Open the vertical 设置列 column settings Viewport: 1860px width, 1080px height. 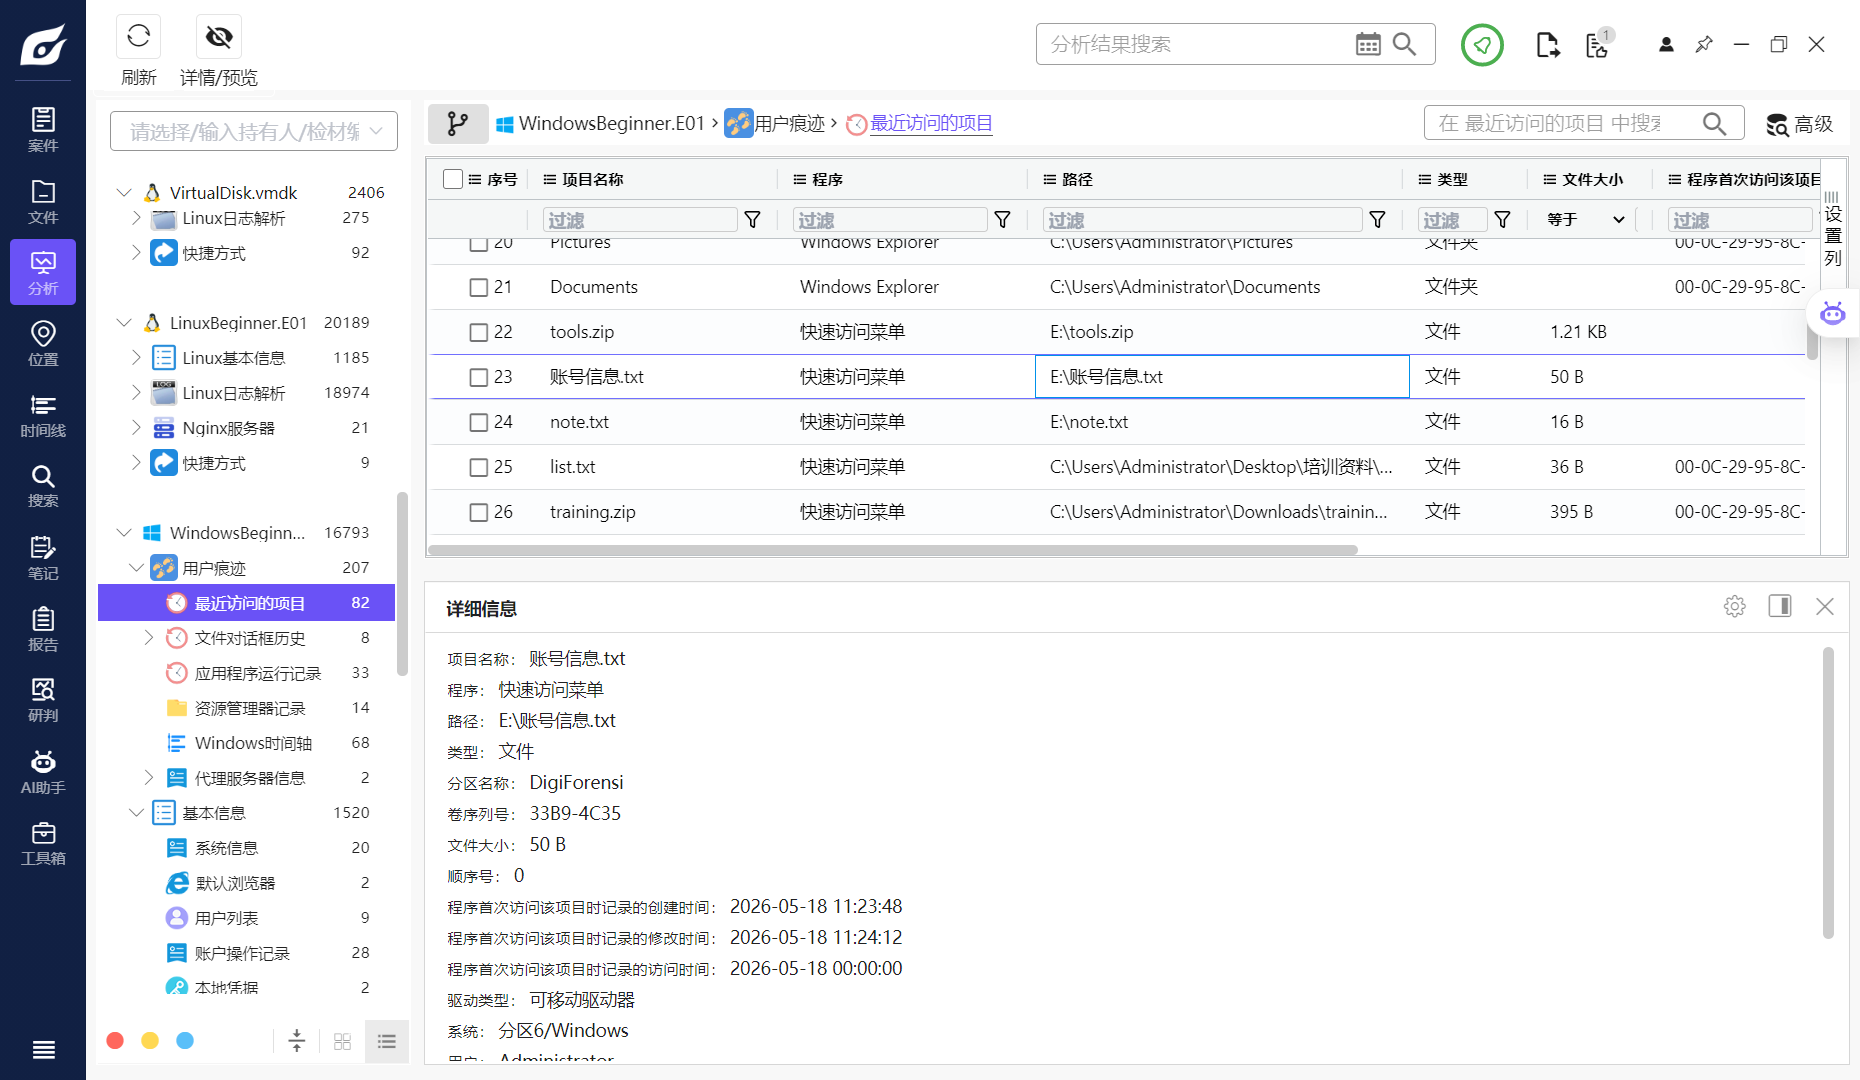pos(1832,228)
